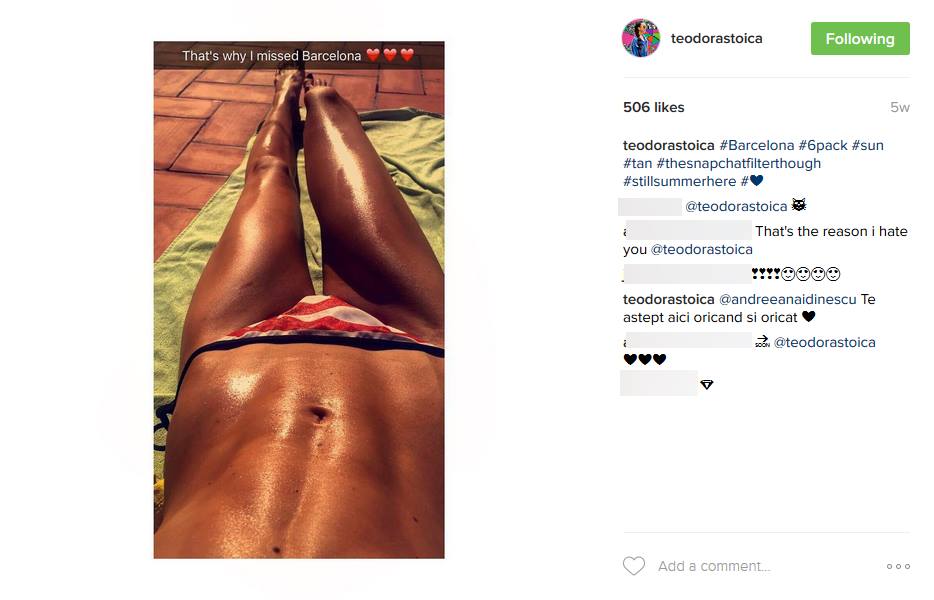Open the three-dots more options menu
934x600 pixels.
(898, 566)
